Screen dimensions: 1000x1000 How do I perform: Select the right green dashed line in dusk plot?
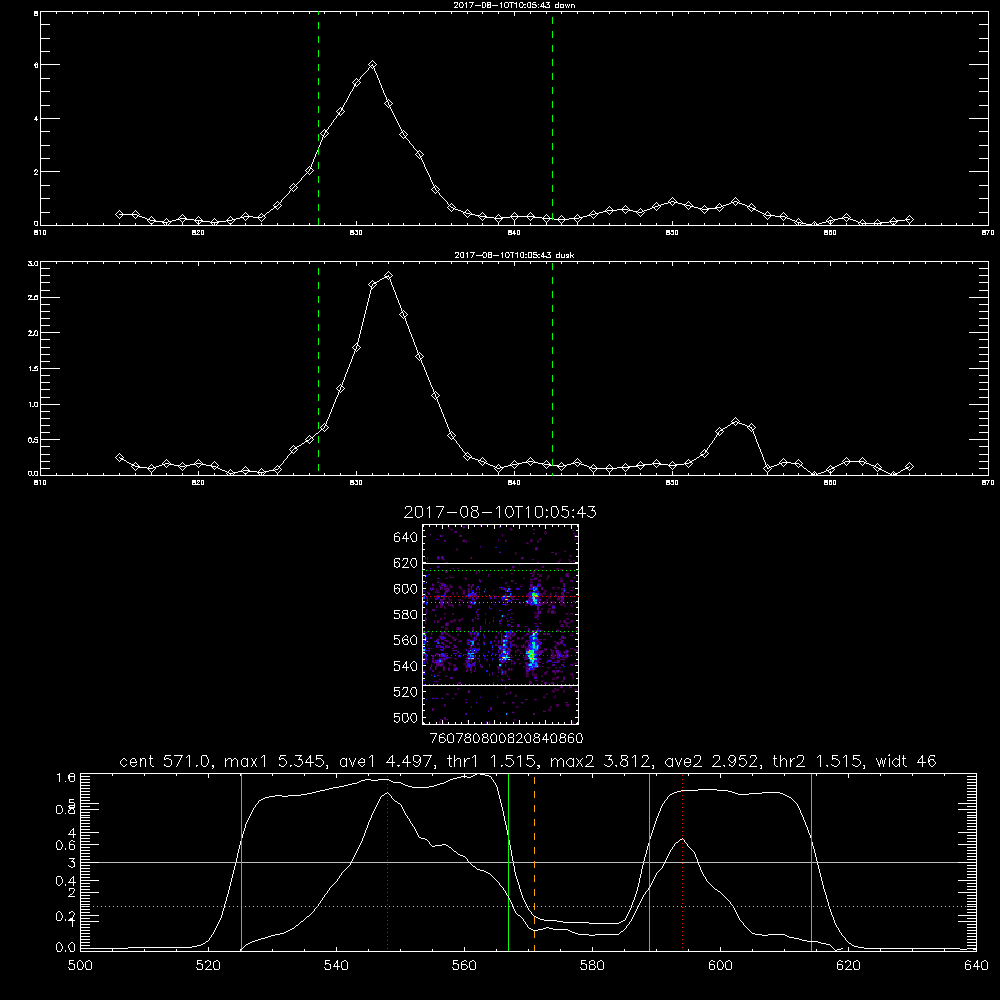(552, 369)
